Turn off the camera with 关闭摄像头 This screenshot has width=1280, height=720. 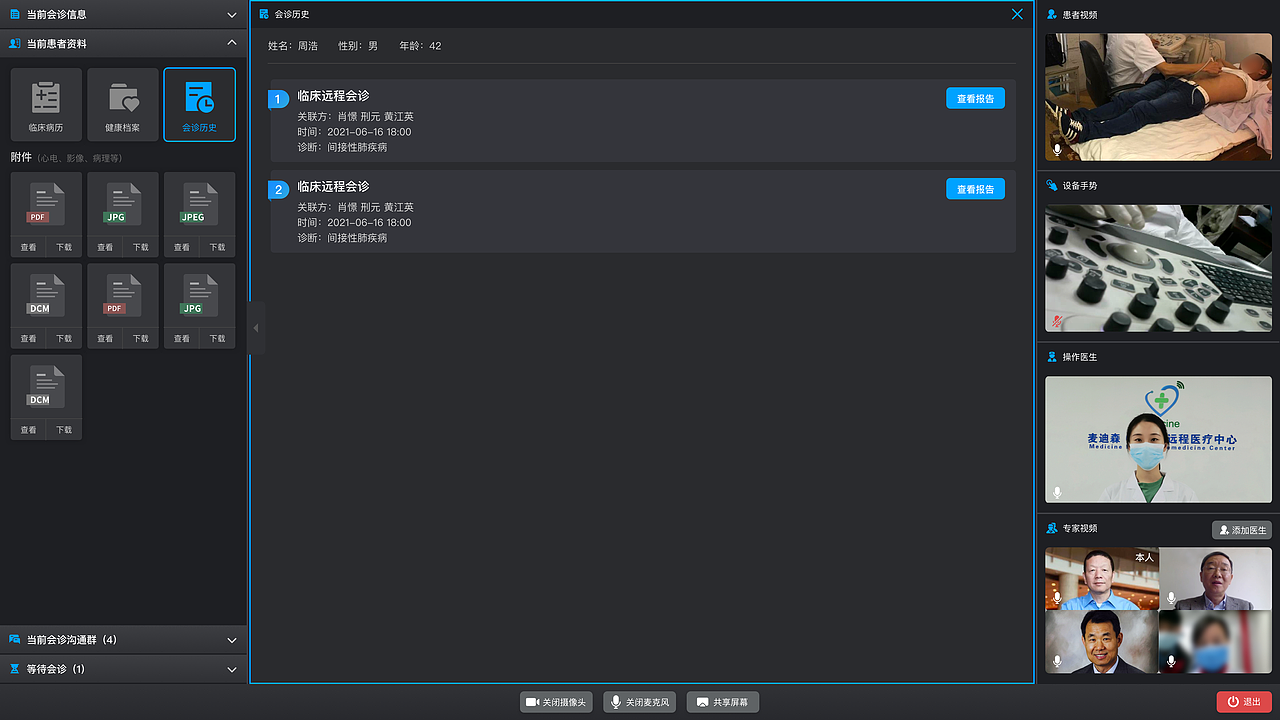(x=558, y=702)
